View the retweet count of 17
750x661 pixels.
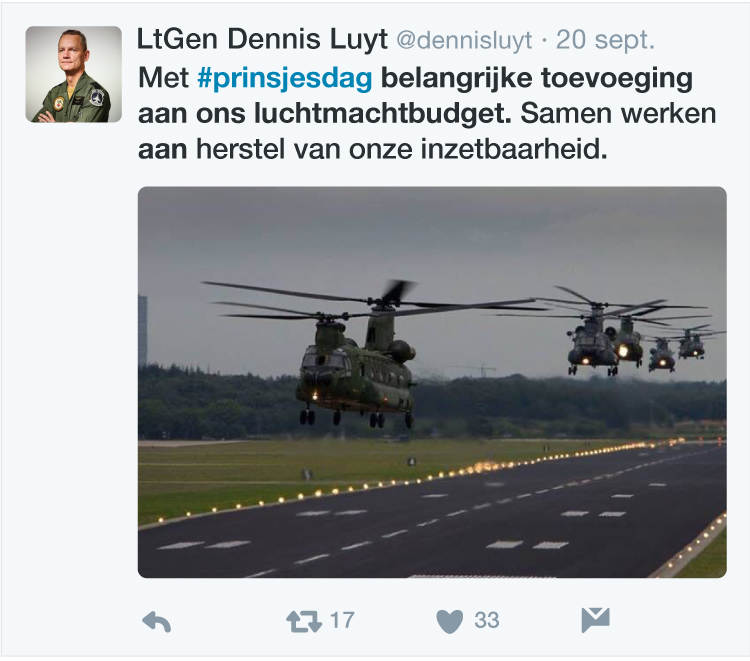[x=342, y=620]
